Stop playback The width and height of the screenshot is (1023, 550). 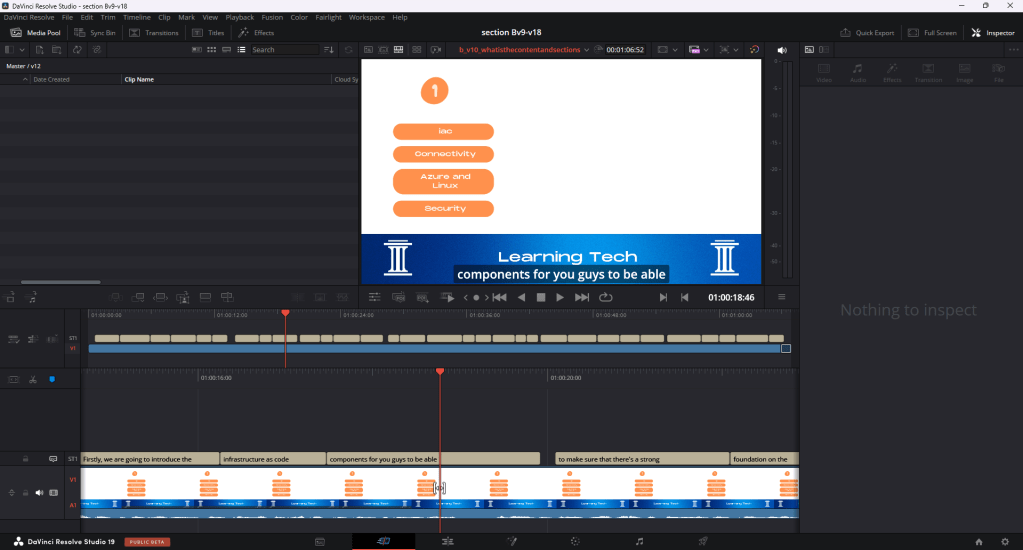tap(541, 298)
